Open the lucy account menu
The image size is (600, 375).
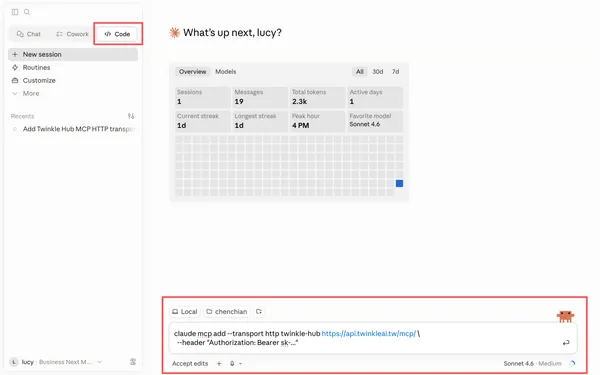(56, 362)
